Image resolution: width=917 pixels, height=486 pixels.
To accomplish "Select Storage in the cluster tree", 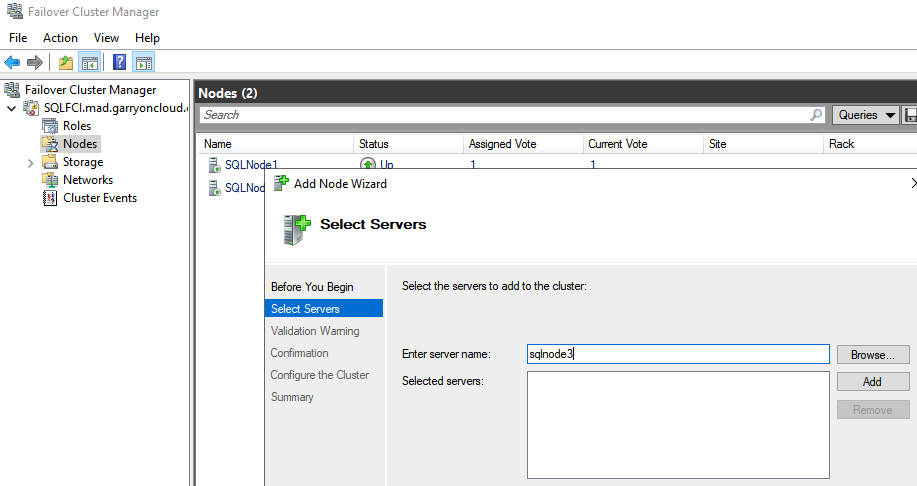I will point(83,162).
